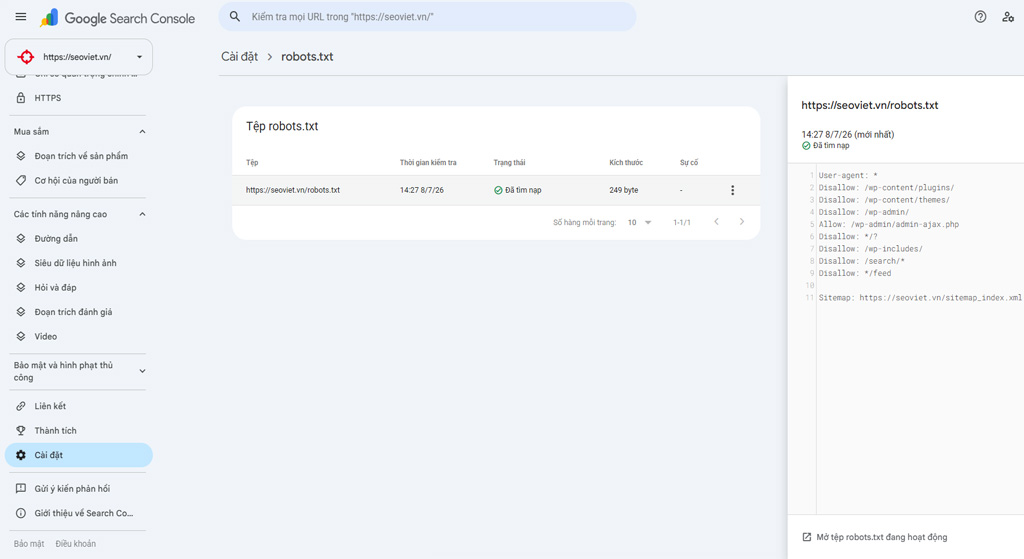Open Gửi ý kiến phản hồi
This screenshot has height=559, width=1024.
[x=78, y=488]
